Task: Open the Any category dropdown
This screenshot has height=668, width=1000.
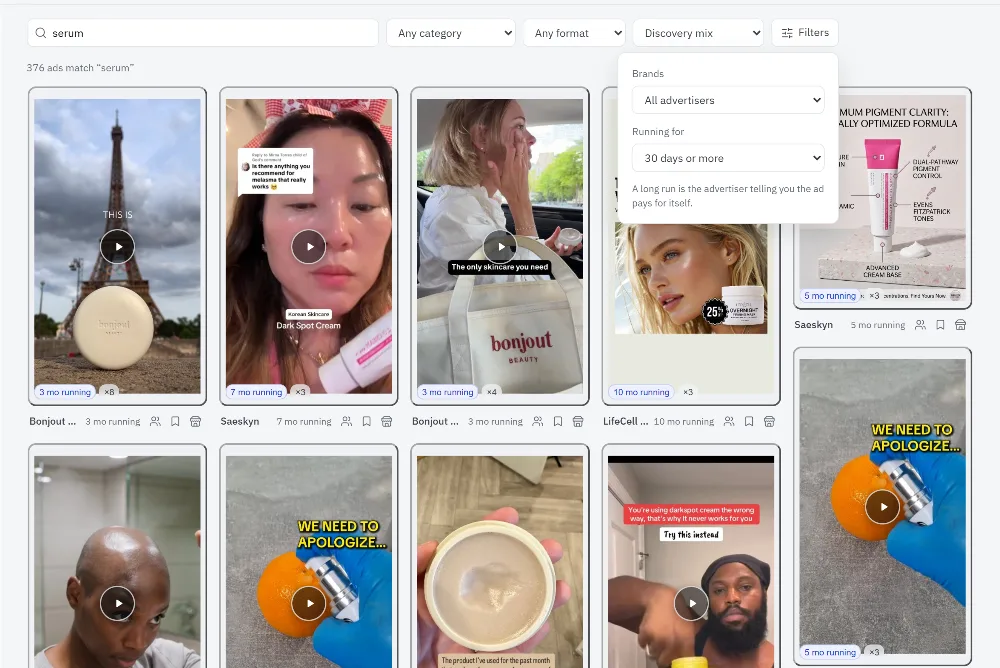Action: coord(451,33)
